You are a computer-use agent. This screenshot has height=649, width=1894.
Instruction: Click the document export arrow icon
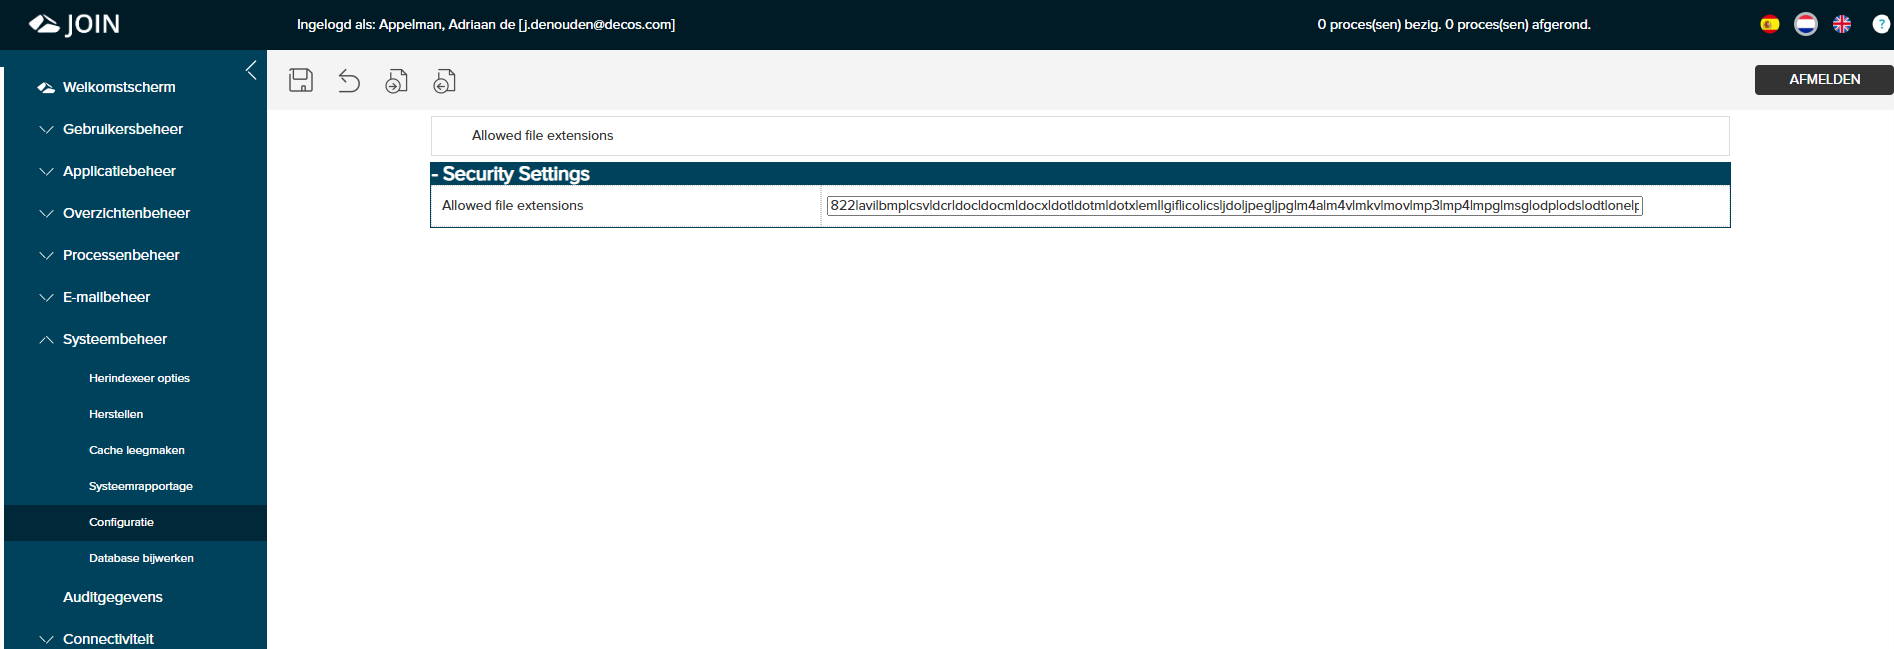coord(397,81)
